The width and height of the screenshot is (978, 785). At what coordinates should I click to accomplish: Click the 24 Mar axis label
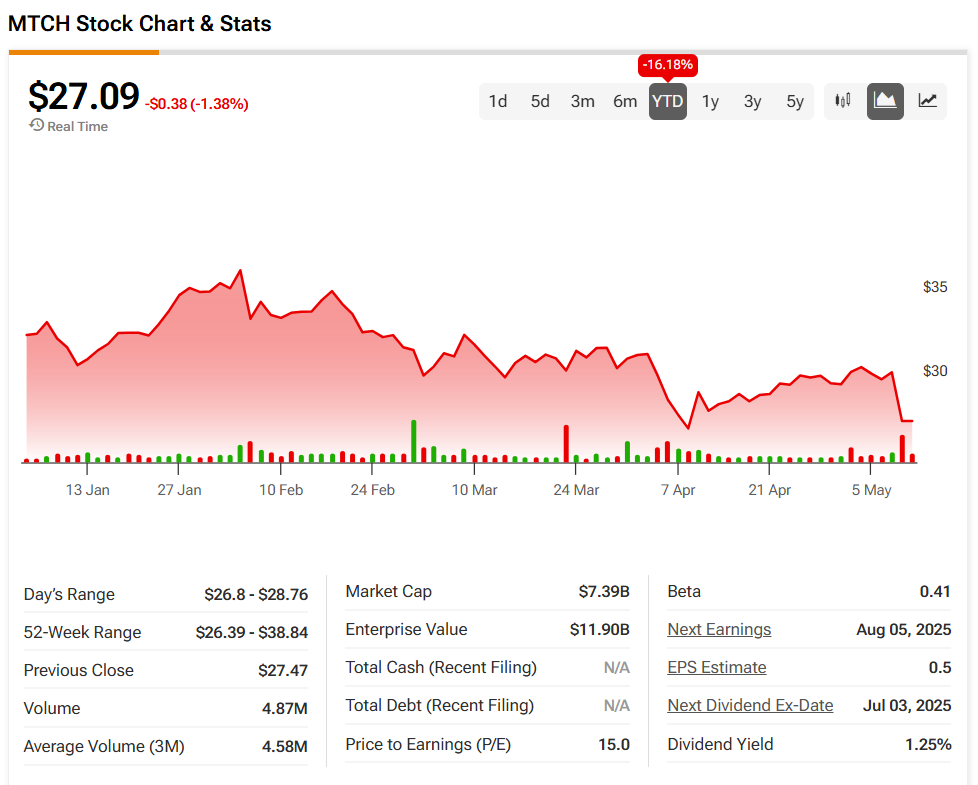click(576, 490)
